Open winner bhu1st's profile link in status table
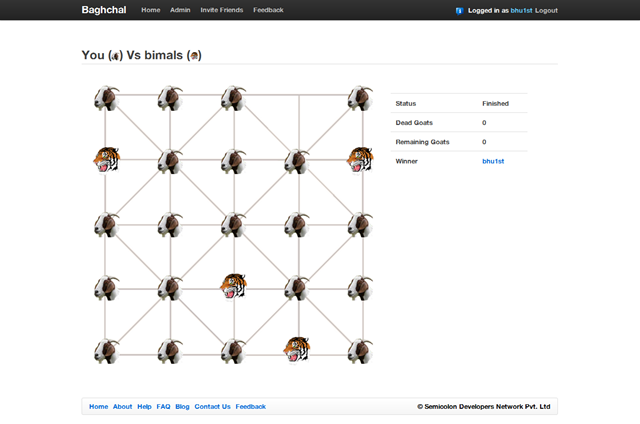 click(493, 161)
